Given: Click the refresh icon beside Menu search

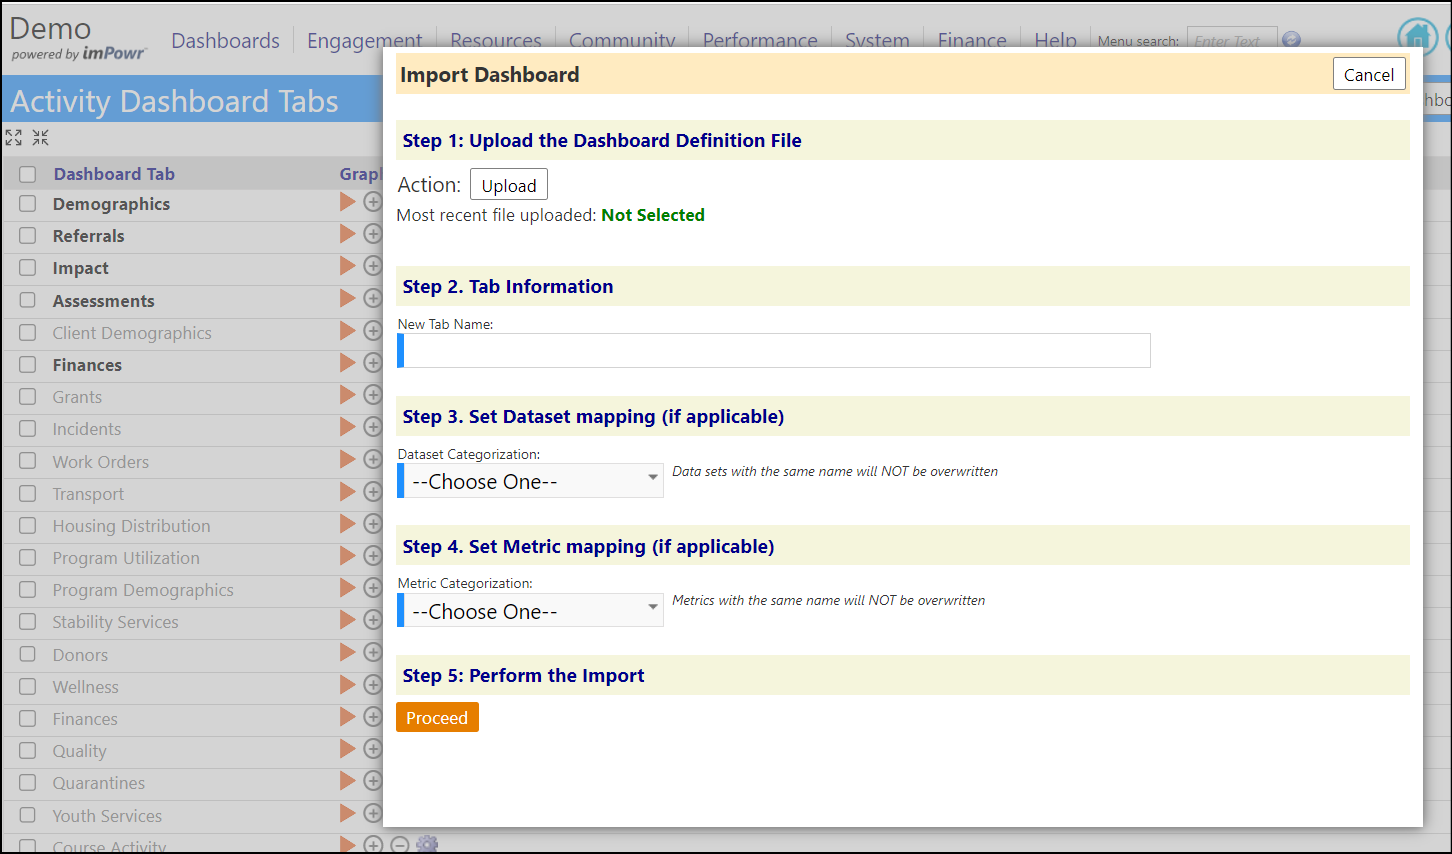Looking at the screenshot, I should [1291, 40].
